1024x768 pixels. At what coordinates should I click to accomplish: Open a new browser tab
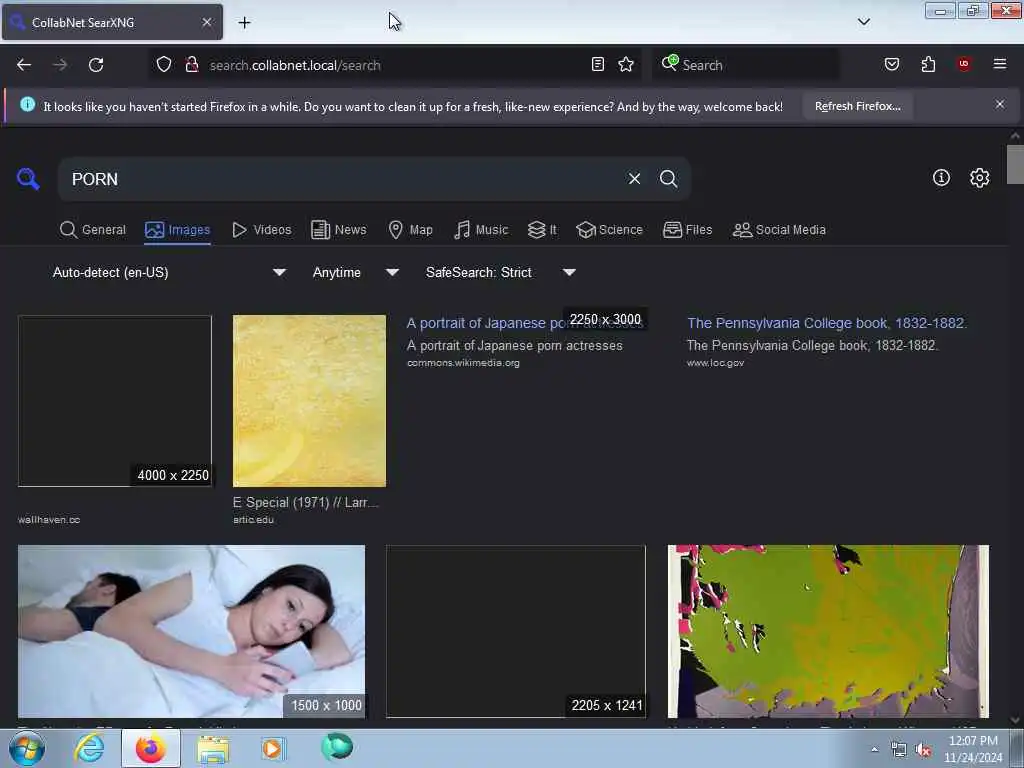click(x=244, y=23)
